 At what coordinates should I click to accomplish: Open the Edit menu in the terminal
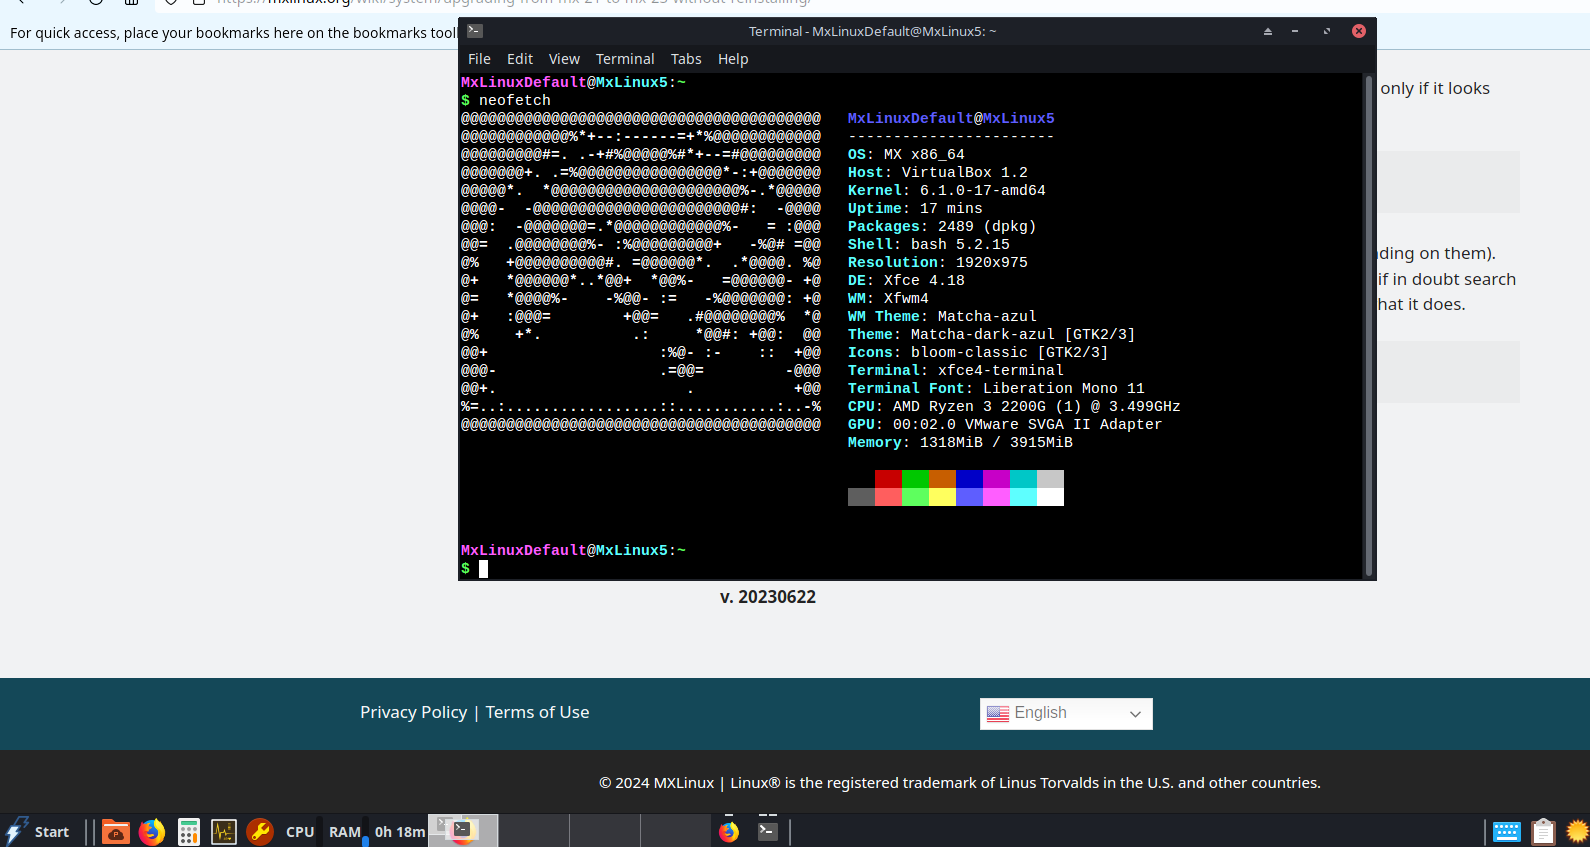pyautogui.click(x=520, y=59)
